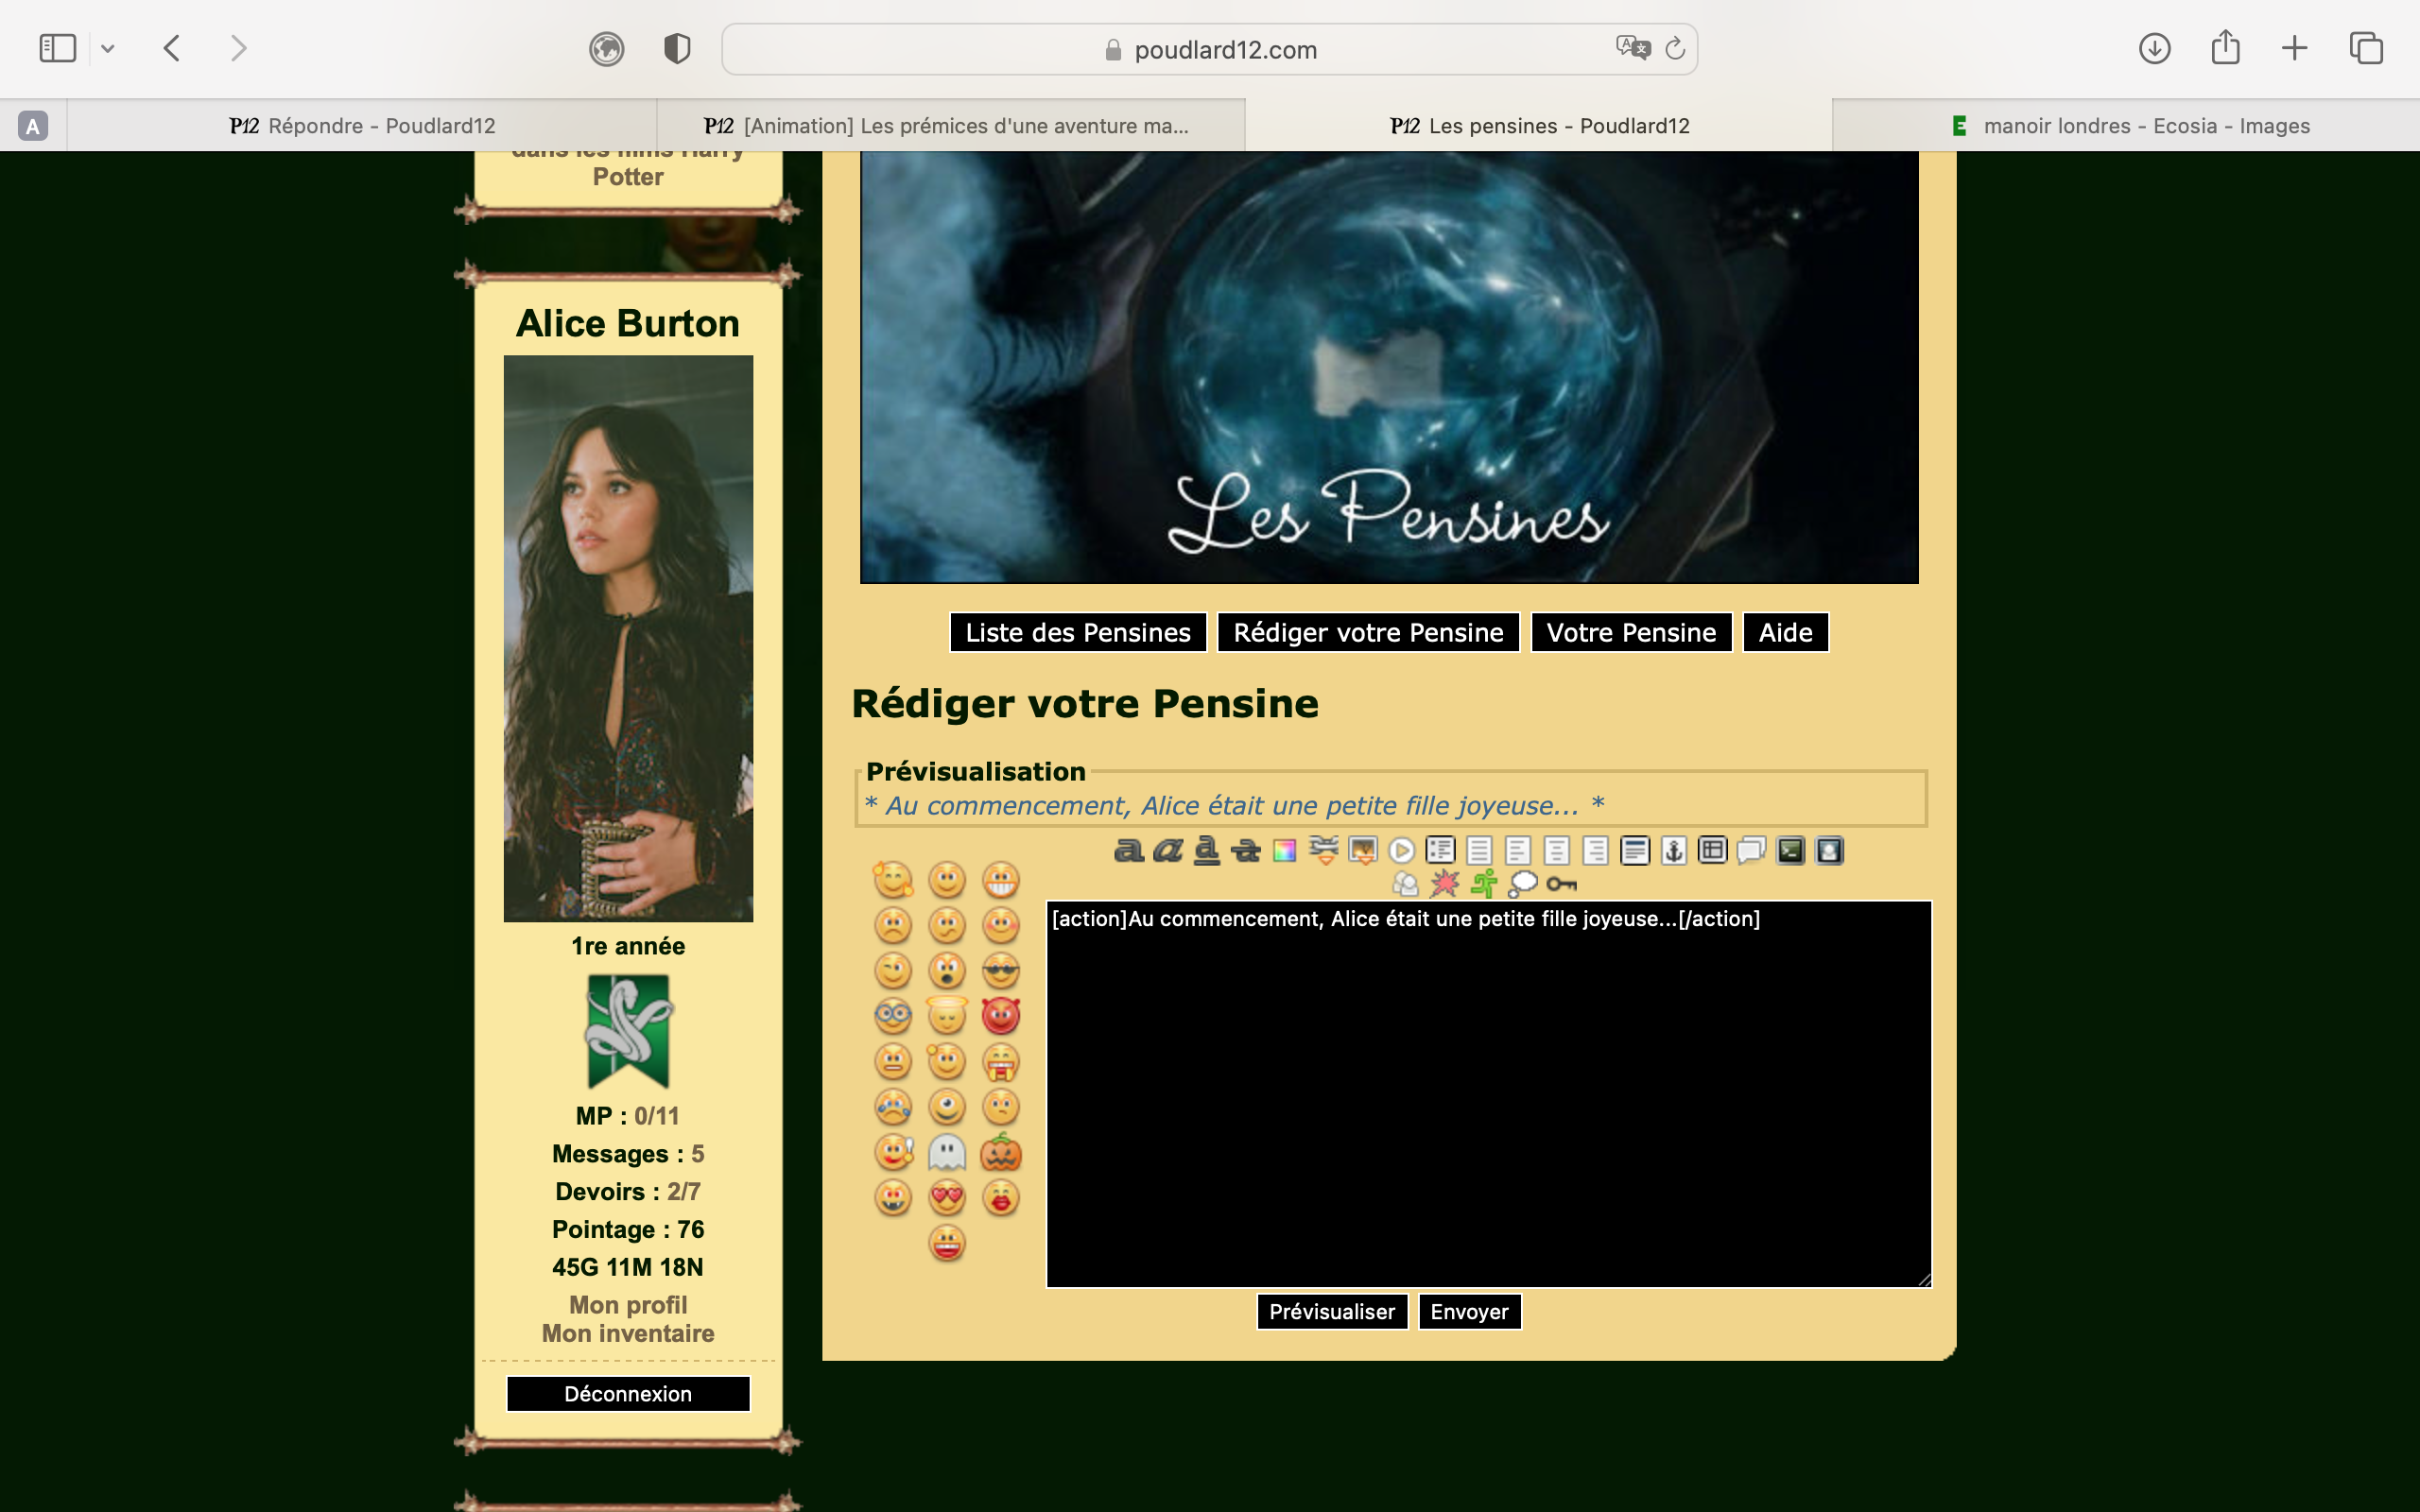Toggle bold text formatting icon
Screen dimensions: 2420x1512
point(1128,850)
